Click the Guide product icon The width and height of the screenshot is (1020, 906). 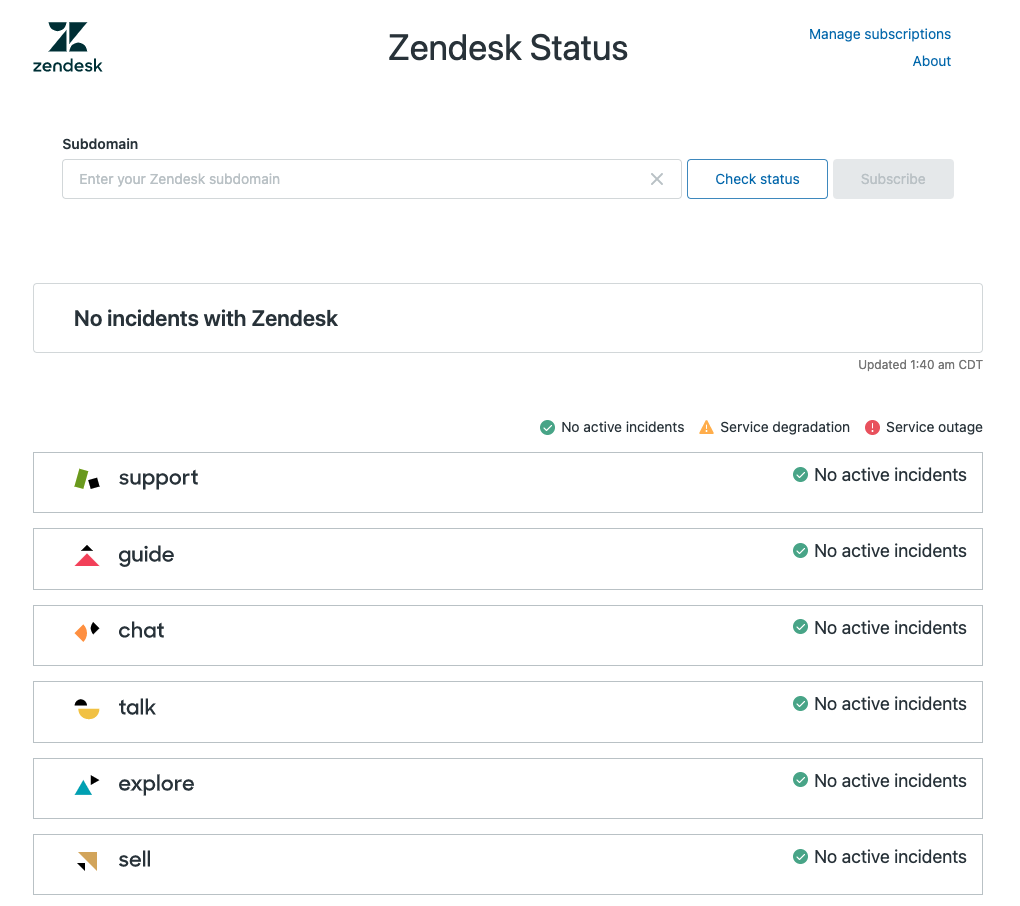87,555
